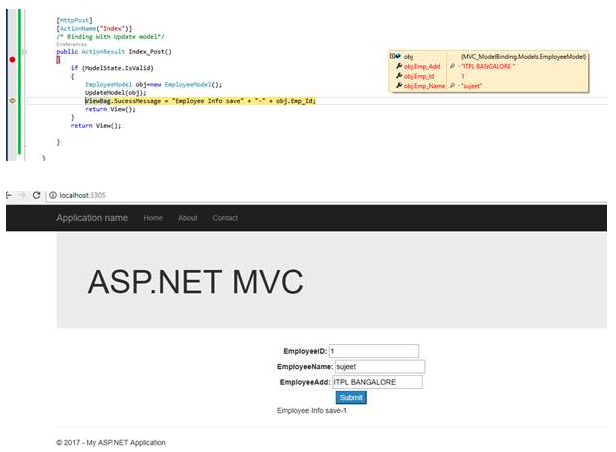616x452 pixels.
Task: Click the EmployeeAdd: label
Action: (305, 382)
